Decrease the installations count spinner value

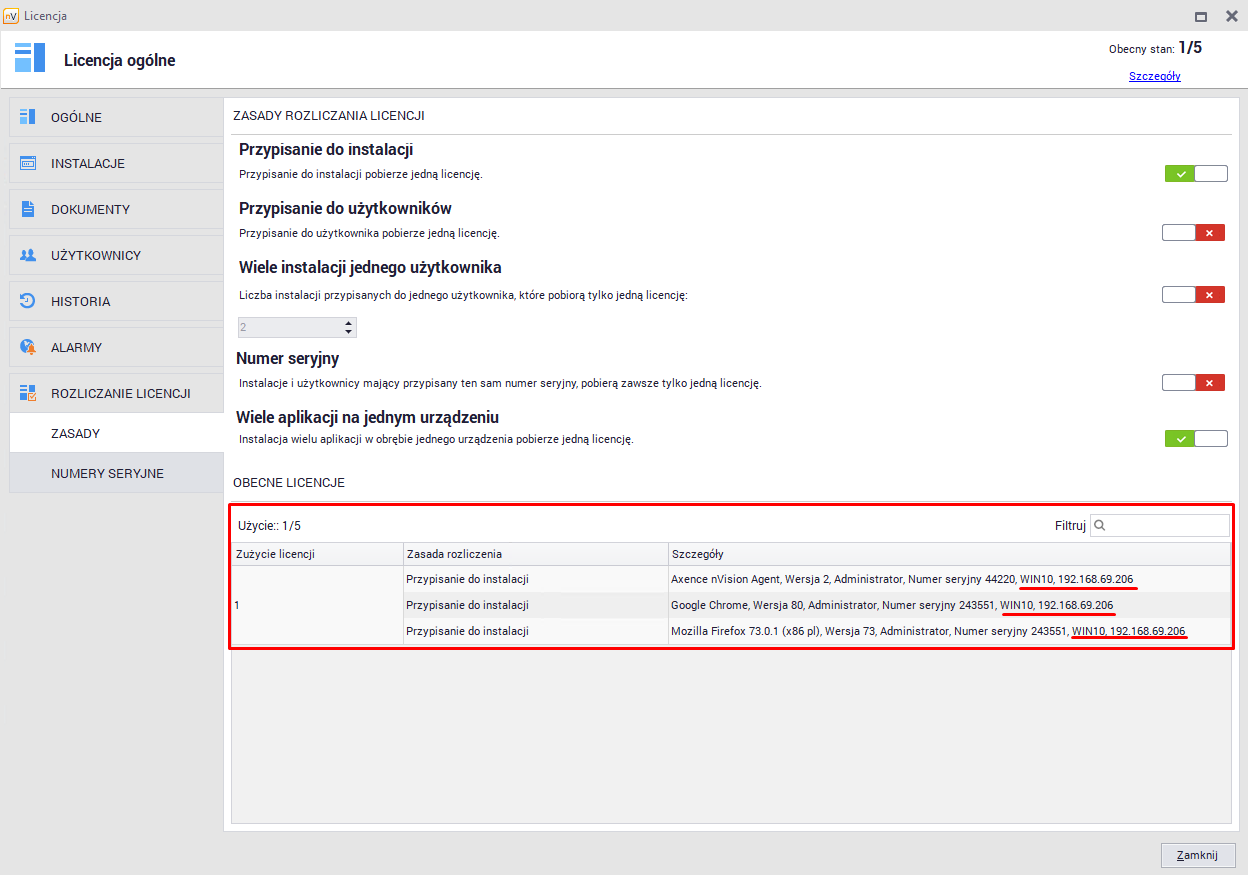point(348,332)
